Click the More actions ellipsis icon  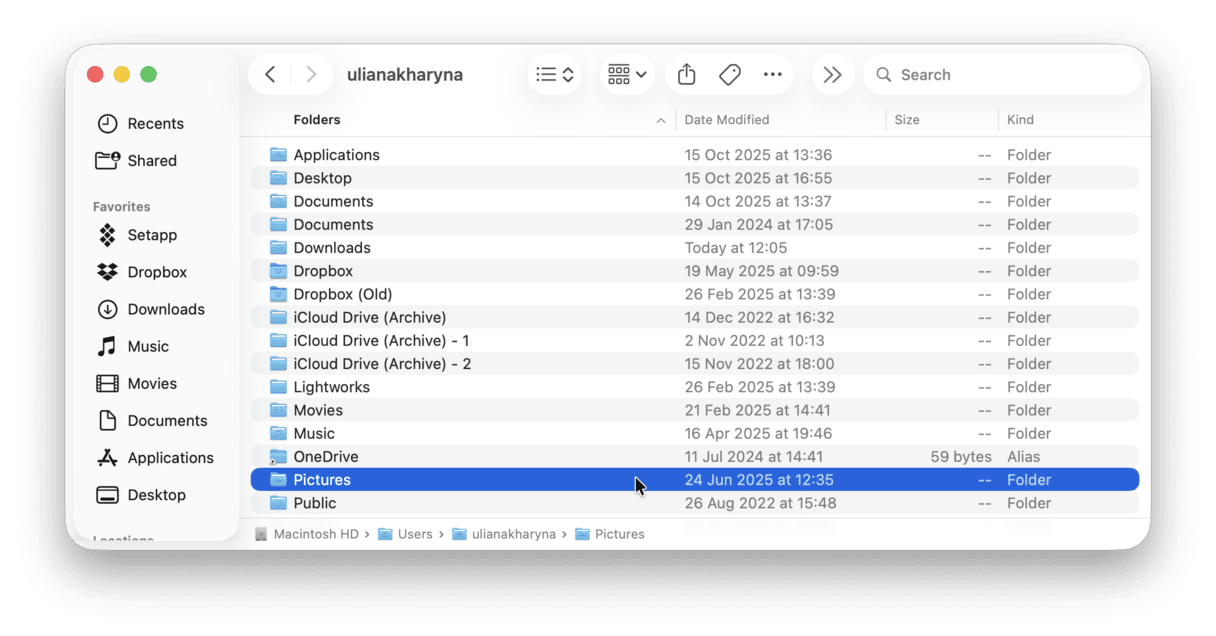[x=773, y=74]
